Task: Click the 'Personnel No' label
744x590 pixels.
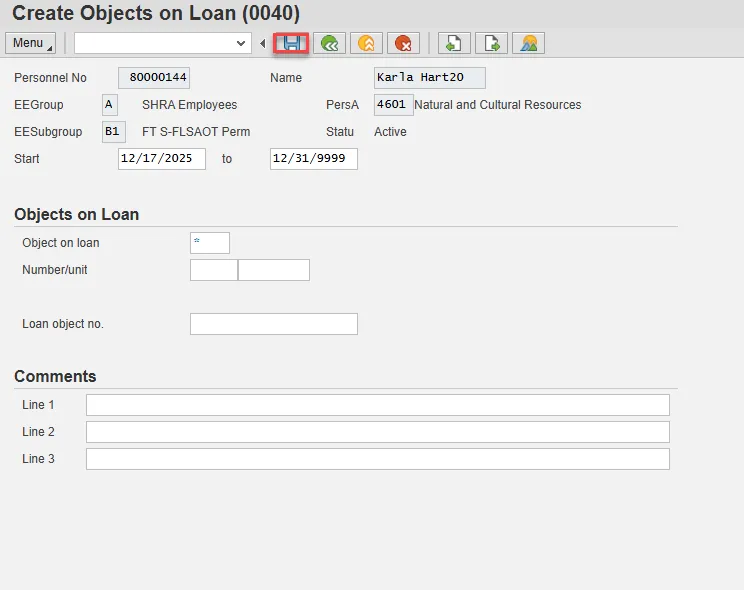Action: coord(50,78)
